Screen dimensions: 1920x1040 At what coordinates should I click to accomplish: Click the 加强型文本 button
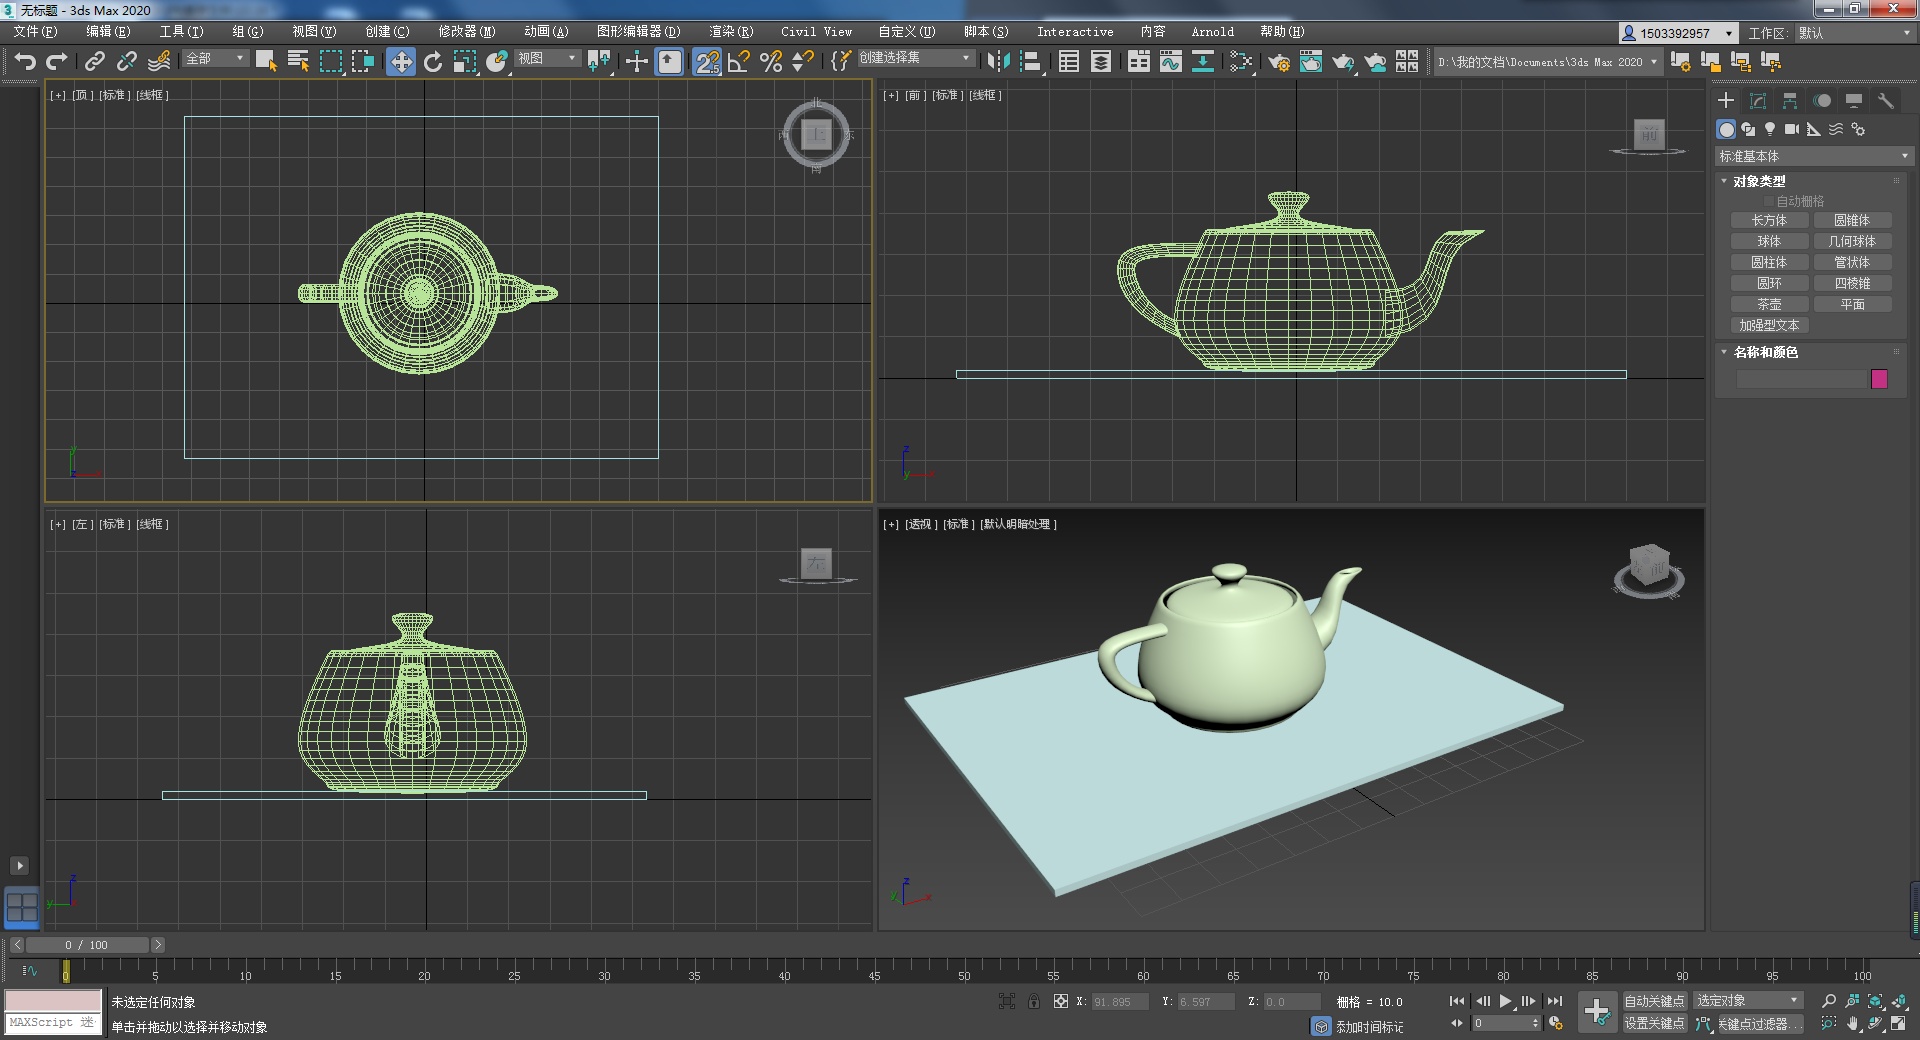1769,325
